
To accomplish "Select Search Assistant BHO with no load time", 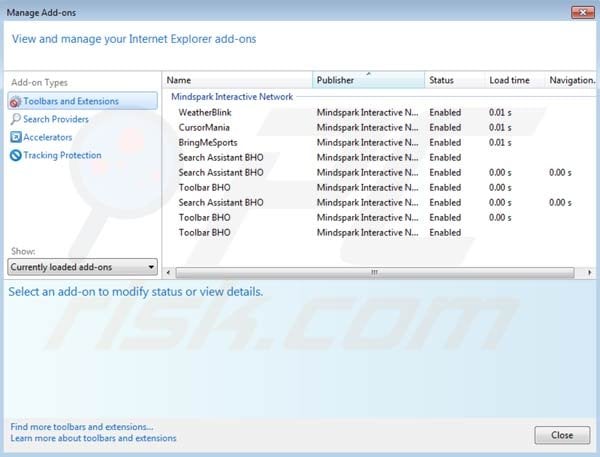I will tap(221, 157).
